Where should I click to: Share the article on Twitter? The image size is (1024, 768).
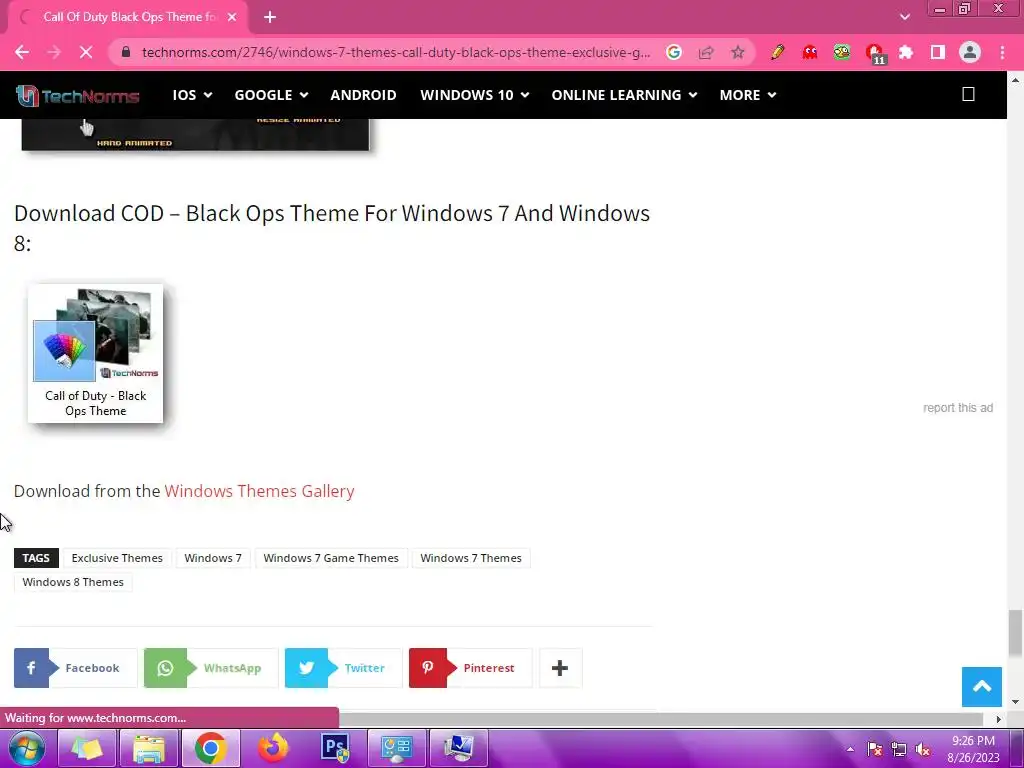point(344,668)
